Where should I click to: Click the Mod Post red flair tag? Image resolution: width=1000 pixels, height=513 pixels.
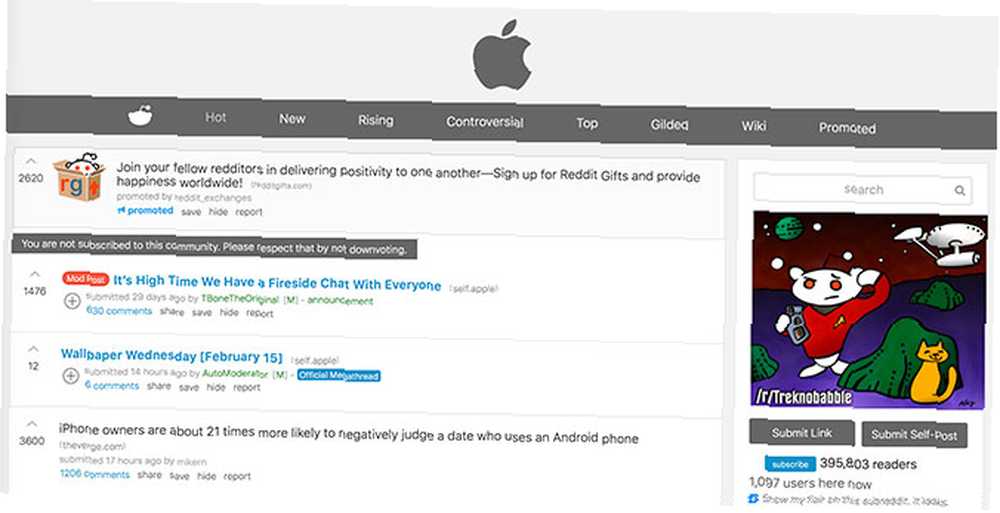tap(85, 279)
